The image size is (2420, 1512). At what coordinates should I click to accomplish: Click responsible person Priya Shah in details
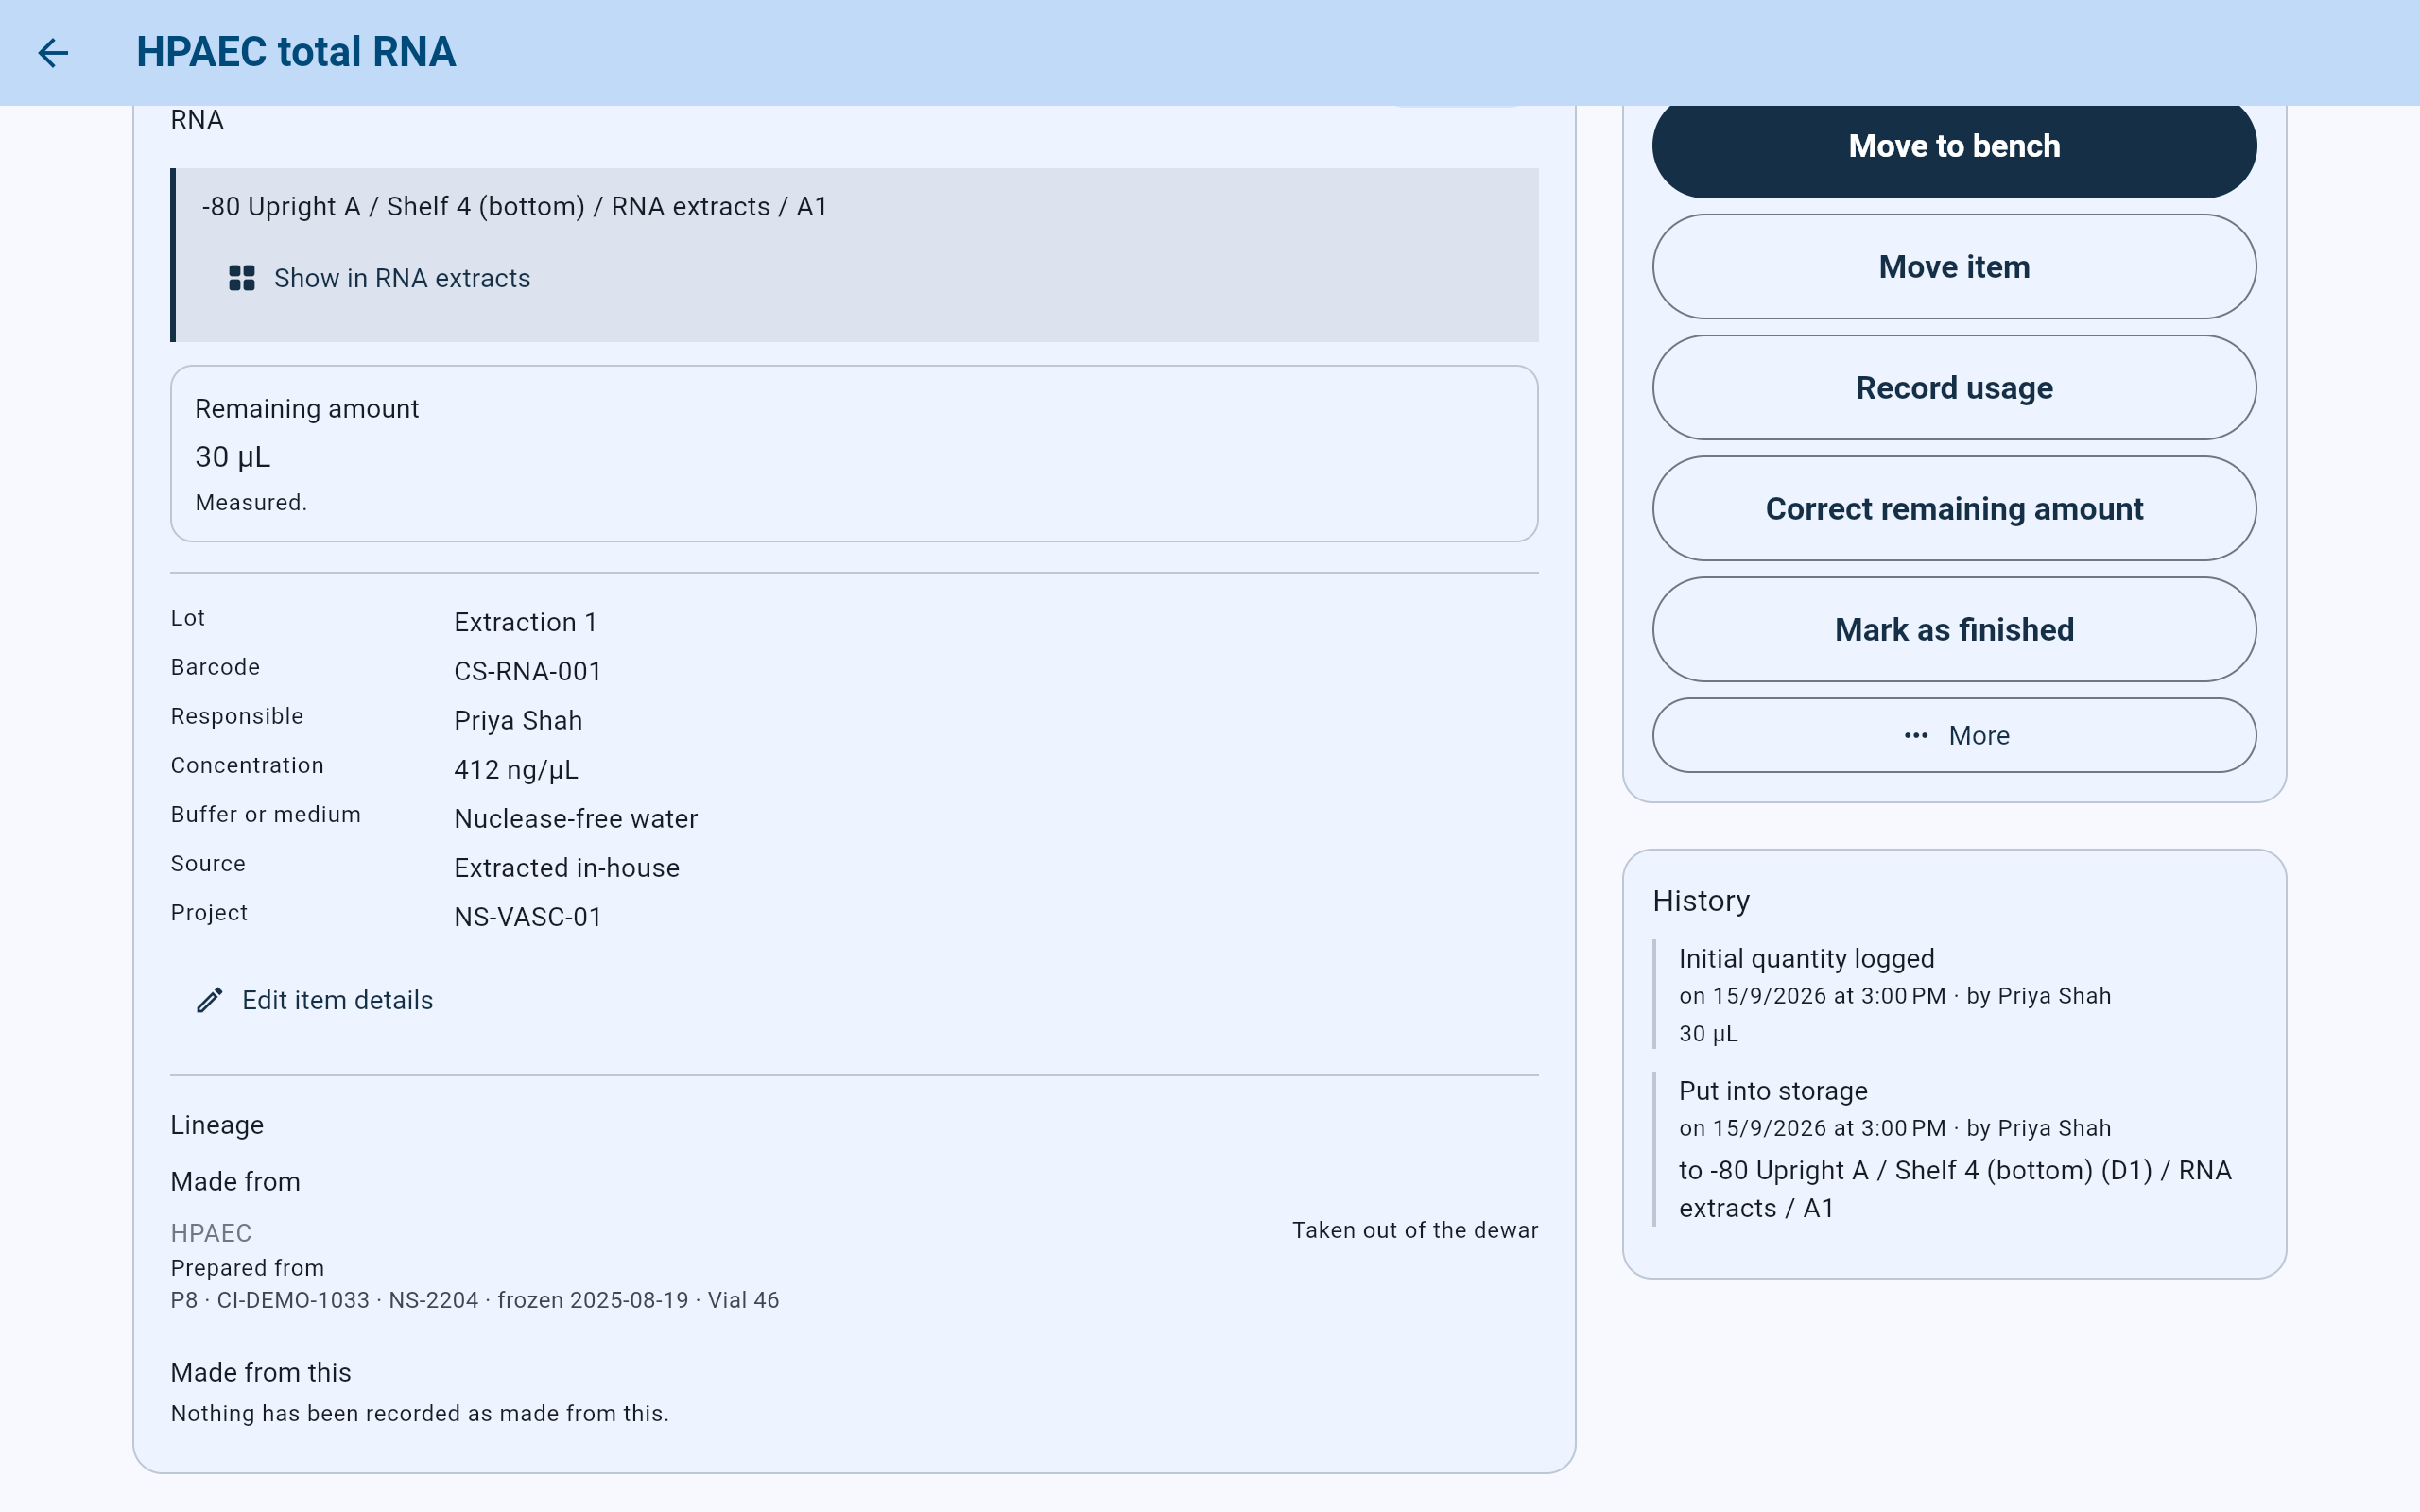[x=518, y=720]
